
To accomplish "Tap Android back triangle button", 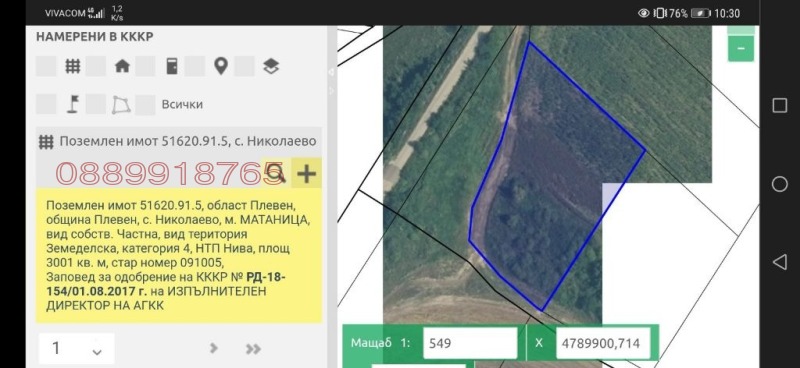I will [780, 262].
